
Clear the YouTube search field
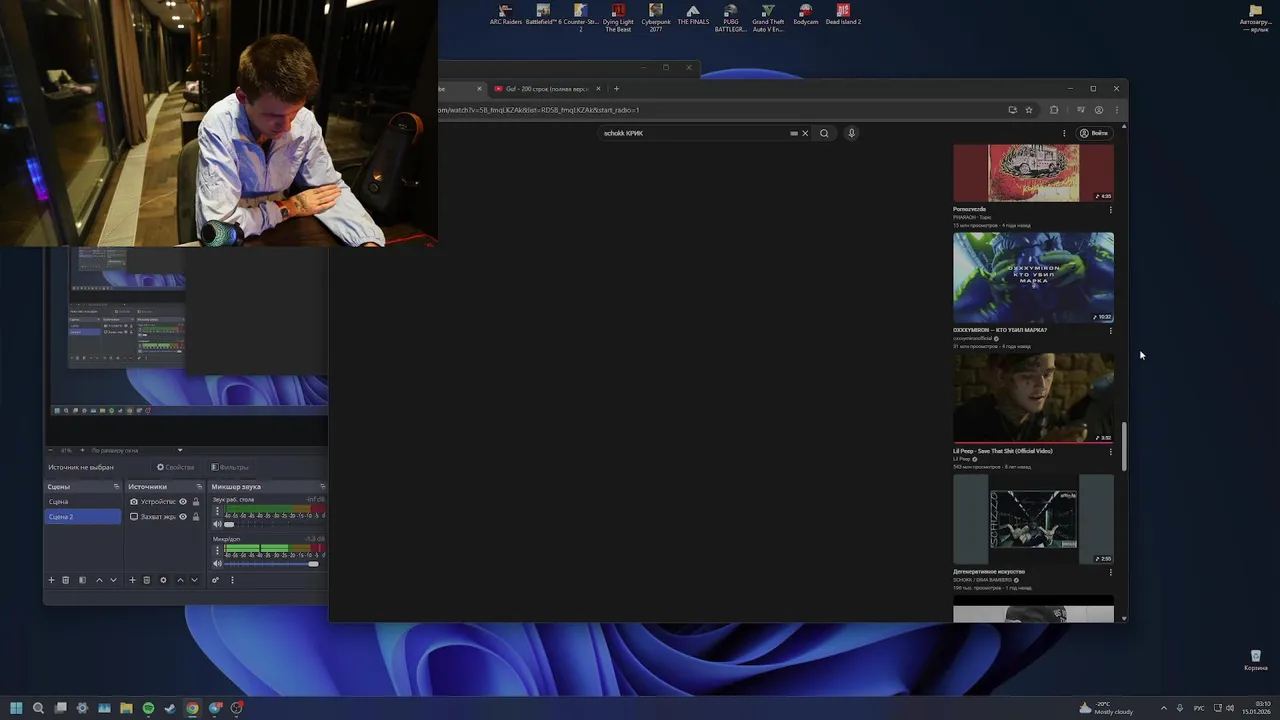(x=805, y=133)
